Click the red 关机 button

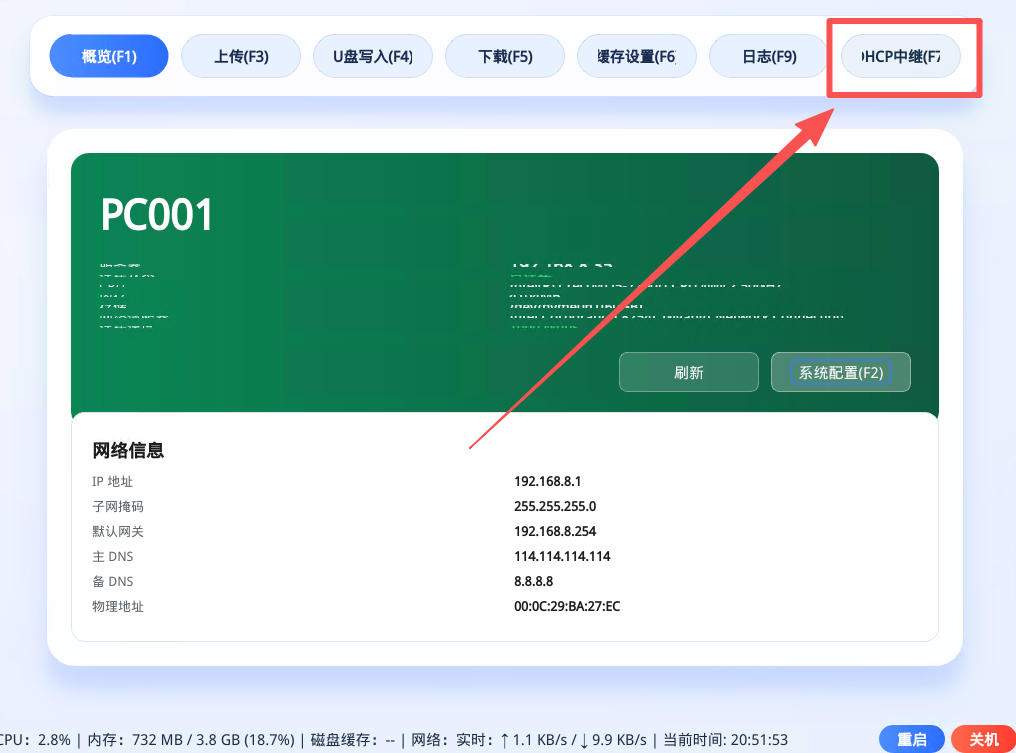(983, 739)
